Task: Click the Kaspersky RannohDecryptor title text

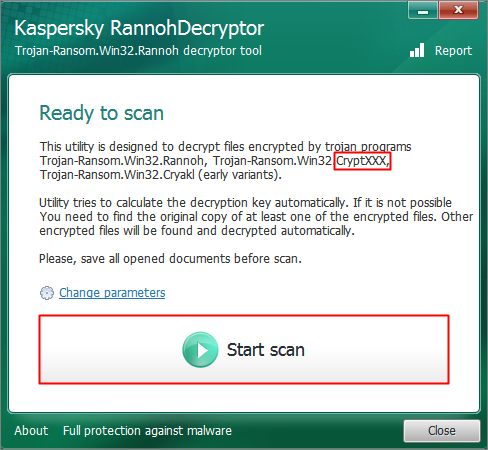Action: (x=139, y=28)
